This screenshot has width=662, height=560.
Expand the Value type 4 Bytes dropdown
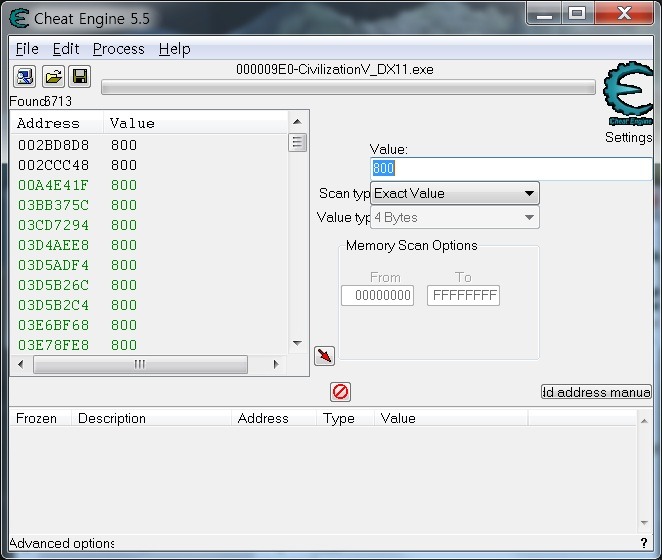[x=455, y=217]
